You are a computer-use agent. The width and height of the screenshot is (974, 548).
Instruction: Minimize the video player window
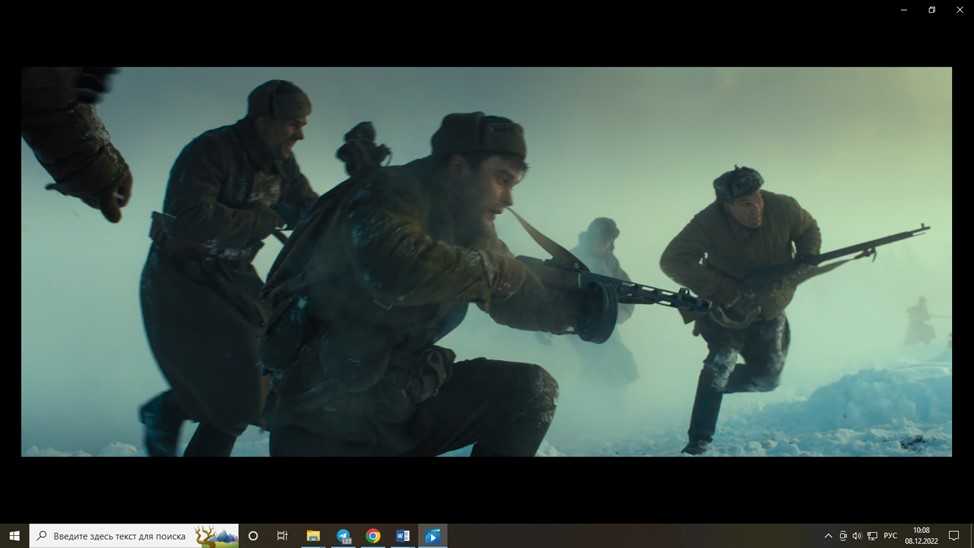[x=904, y=10]
